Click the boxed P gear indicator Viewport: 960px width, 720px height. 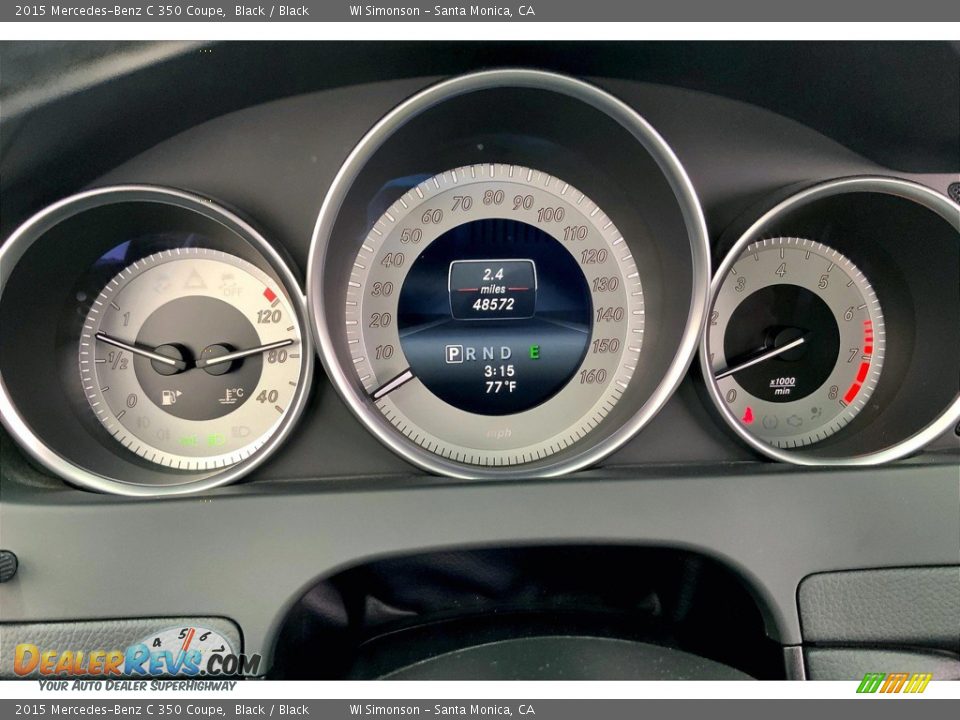click(454, 353)
